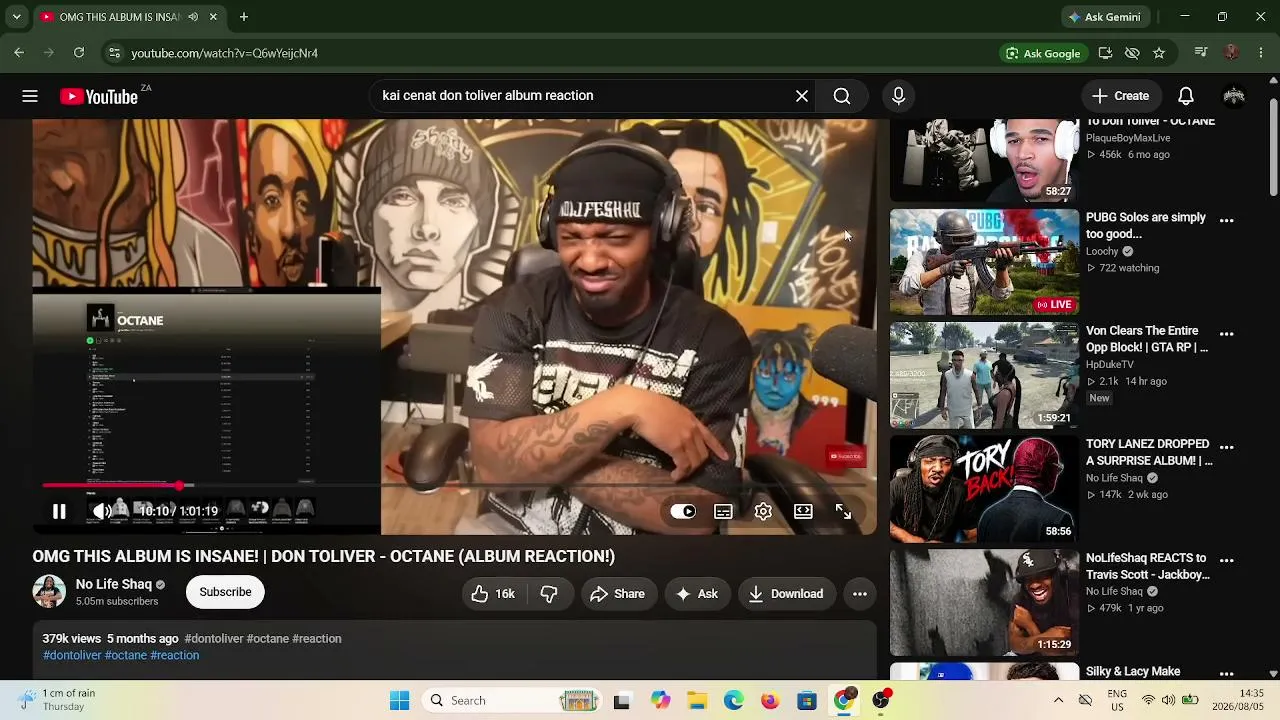This screenshot has height=720, width=1280.
Task: Start voice search with the microphone
Action: pyautogui.click(x=898, y=96)
